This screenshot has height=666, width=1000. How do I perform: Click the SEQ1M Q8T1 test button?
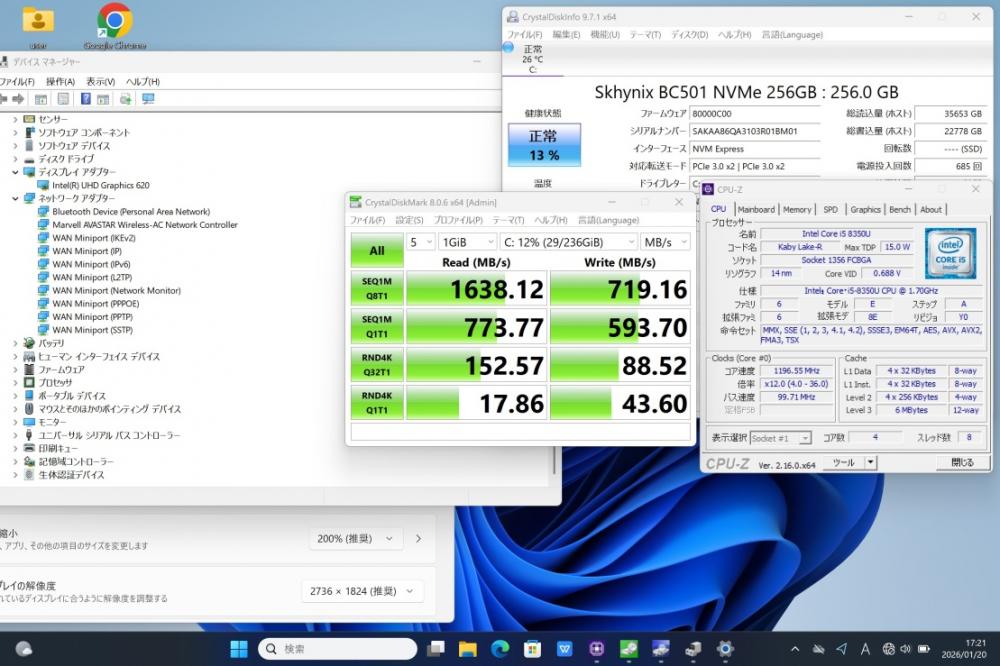(x=377, y=289)
